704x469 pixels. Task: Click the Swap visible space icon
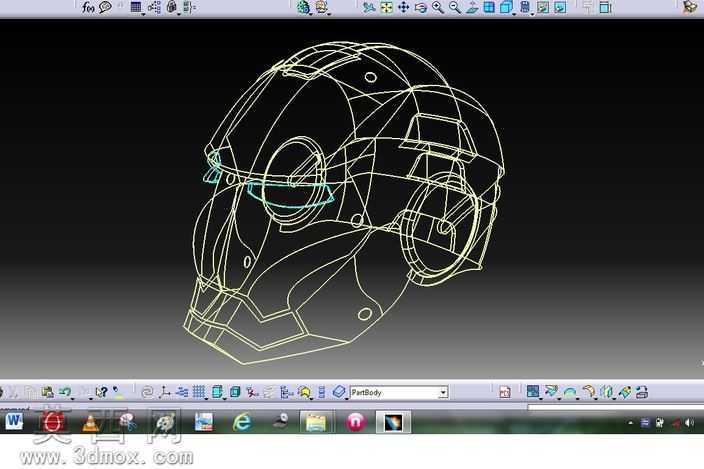tap(560, 7)
